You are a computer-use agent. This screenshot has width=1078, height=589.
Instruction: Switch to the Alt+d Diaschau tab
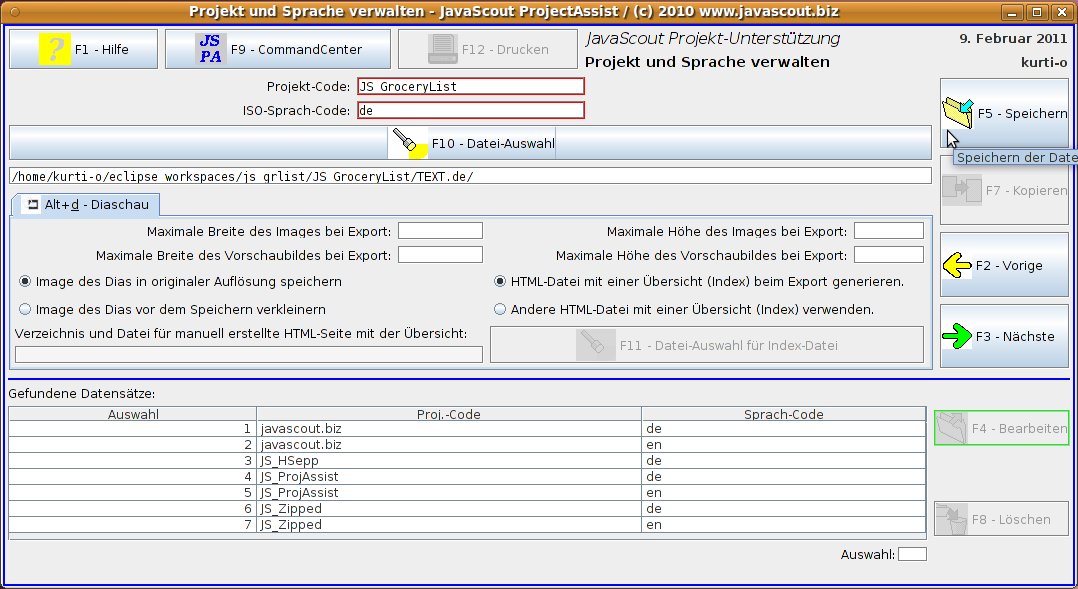(x=86, y=205)
